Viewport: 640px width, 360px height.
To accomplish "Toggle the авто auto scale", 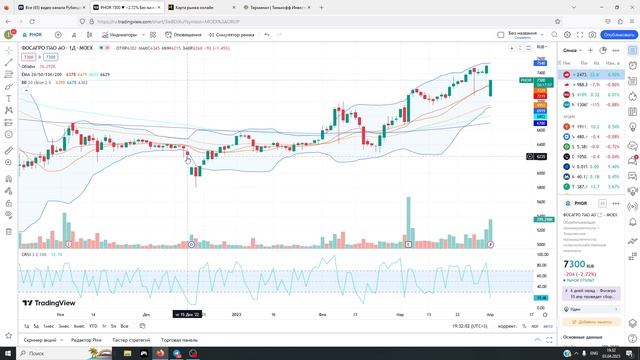I will point(548,326).
